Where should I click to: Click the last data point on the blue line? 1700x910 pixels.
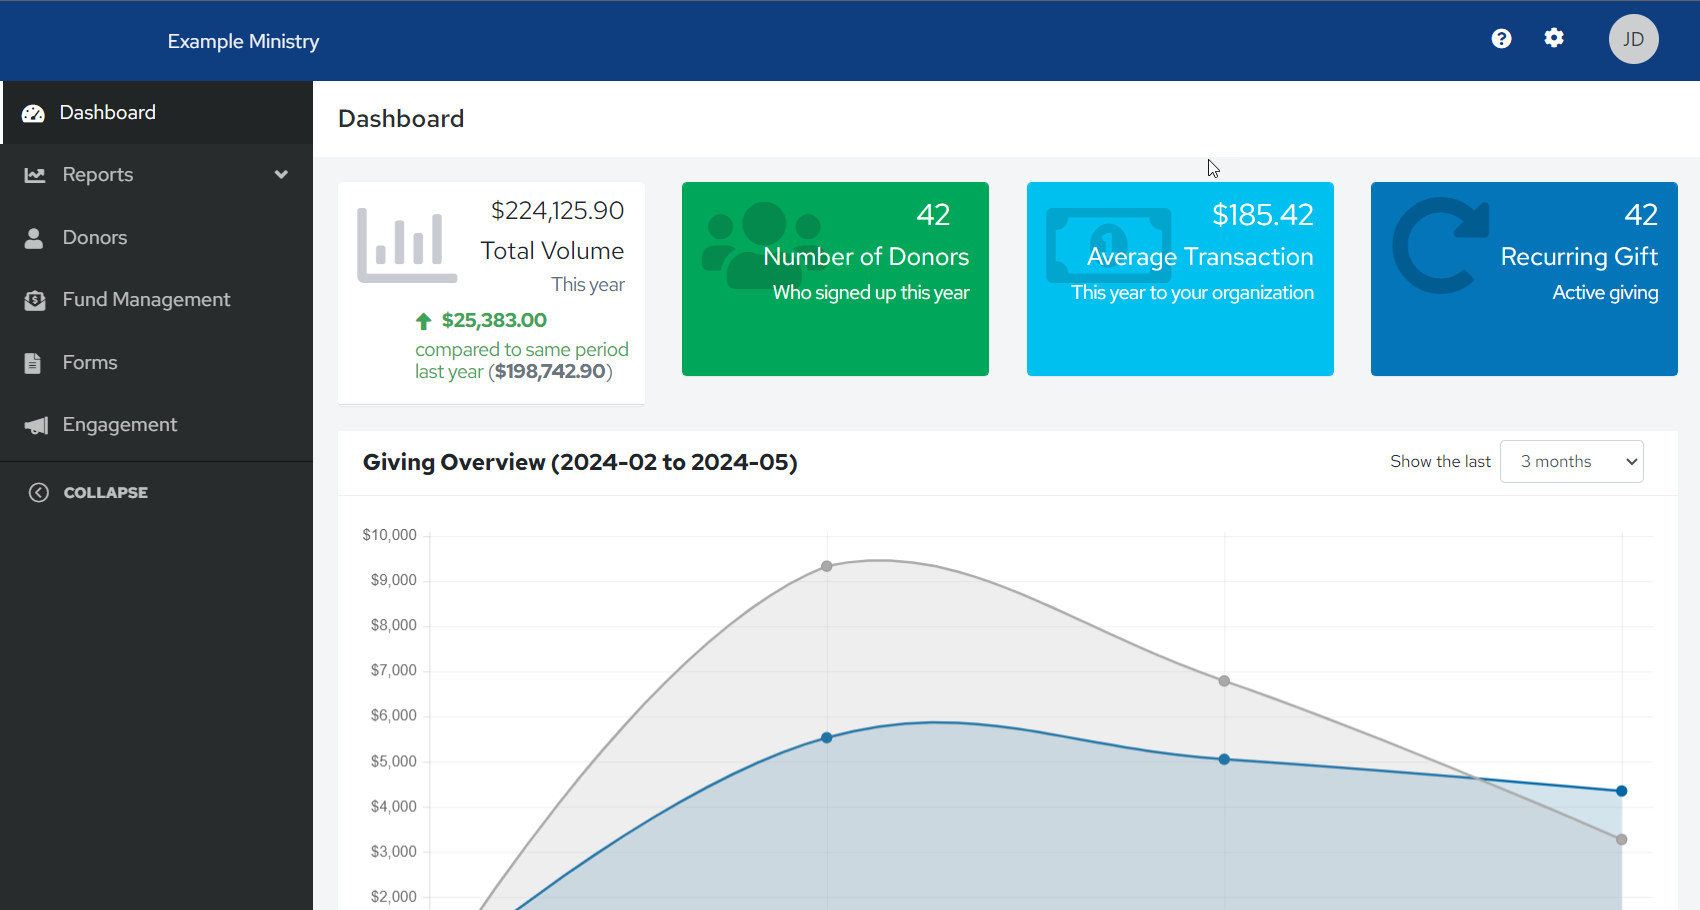pyautogui.click(x=1621, y=790)
